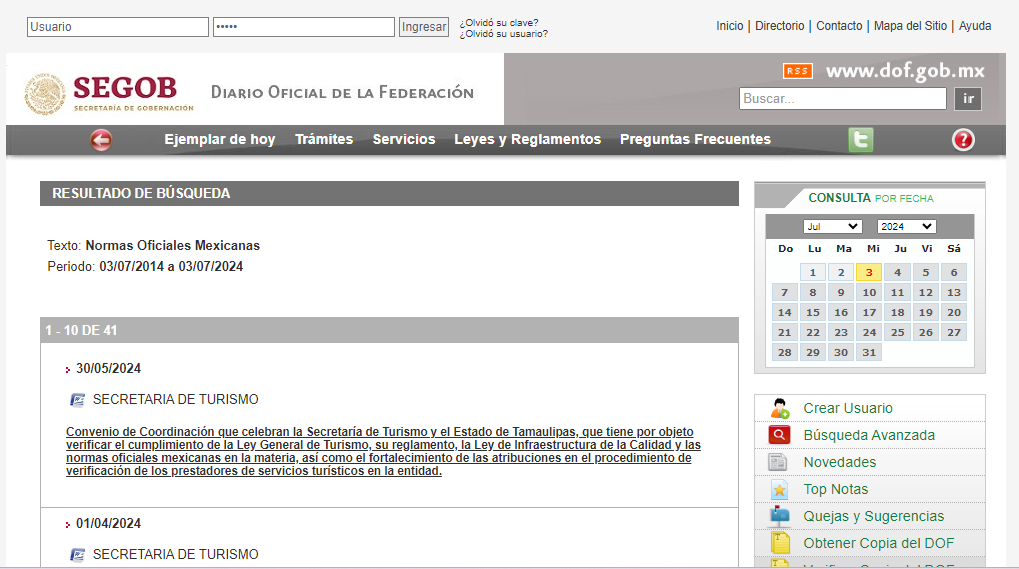Click the 30/05/2024 result date

109,368
